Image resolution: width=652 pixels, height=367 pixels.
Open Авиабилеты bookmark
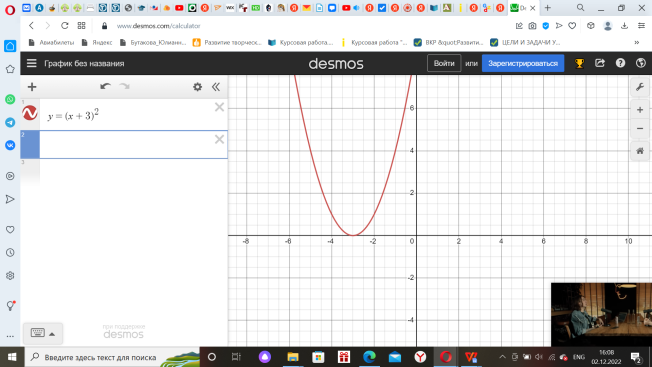click(51, 42)
